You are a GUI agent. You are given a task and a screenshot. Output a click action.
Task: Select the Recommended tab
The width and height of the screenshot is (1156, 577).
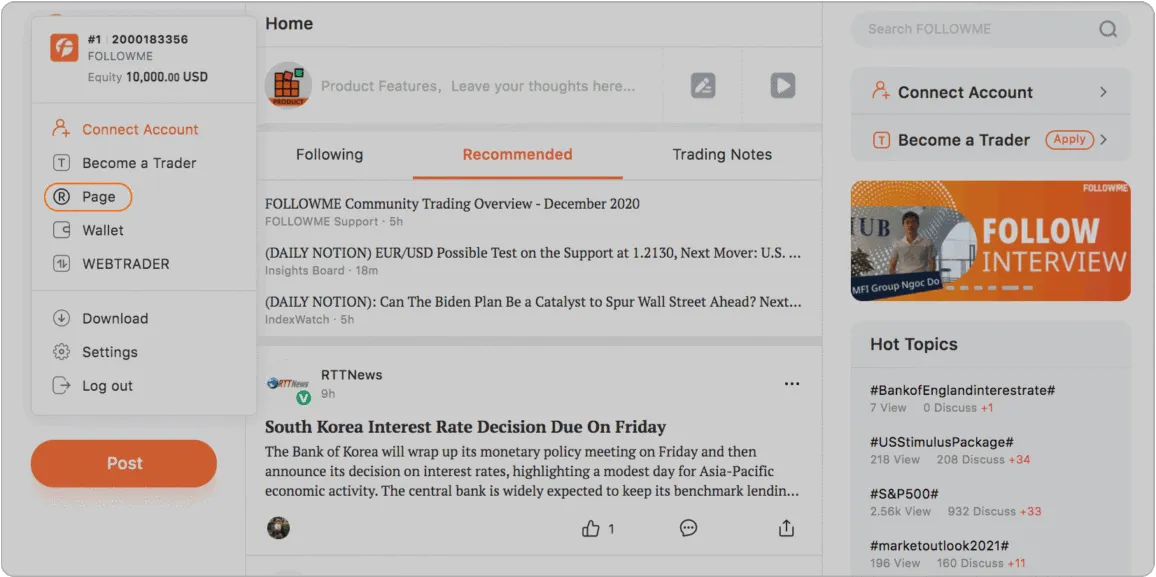518,155
